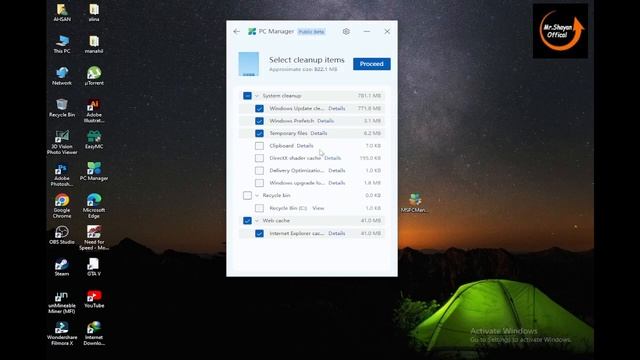
Task: Open Details for Delivery Optimization
Action: click(x=337, y=171)
